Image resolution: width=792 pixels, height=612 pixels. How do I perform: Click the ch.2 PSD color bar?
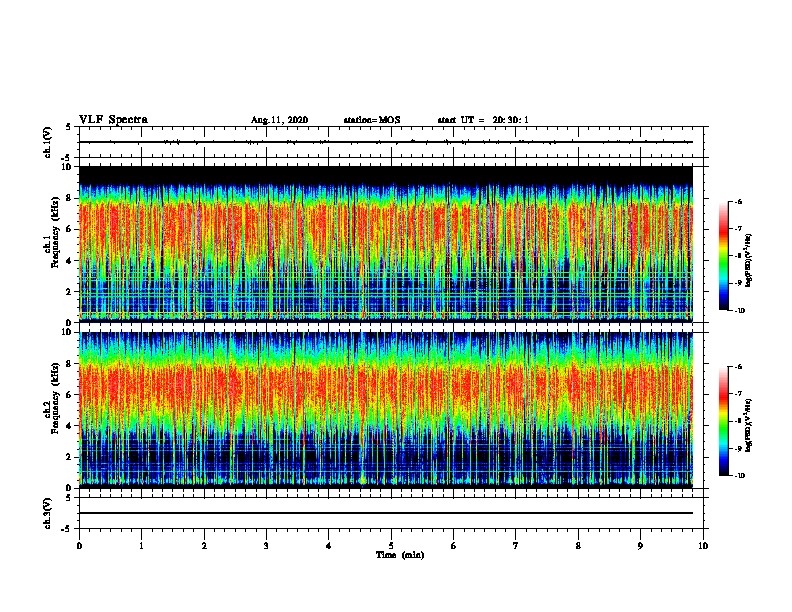[x=724, y=421]
